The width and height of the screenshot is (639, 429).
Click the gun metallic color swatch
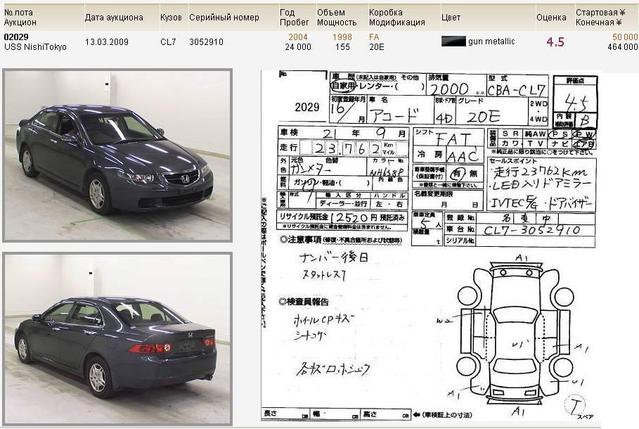tap(453, 41)
